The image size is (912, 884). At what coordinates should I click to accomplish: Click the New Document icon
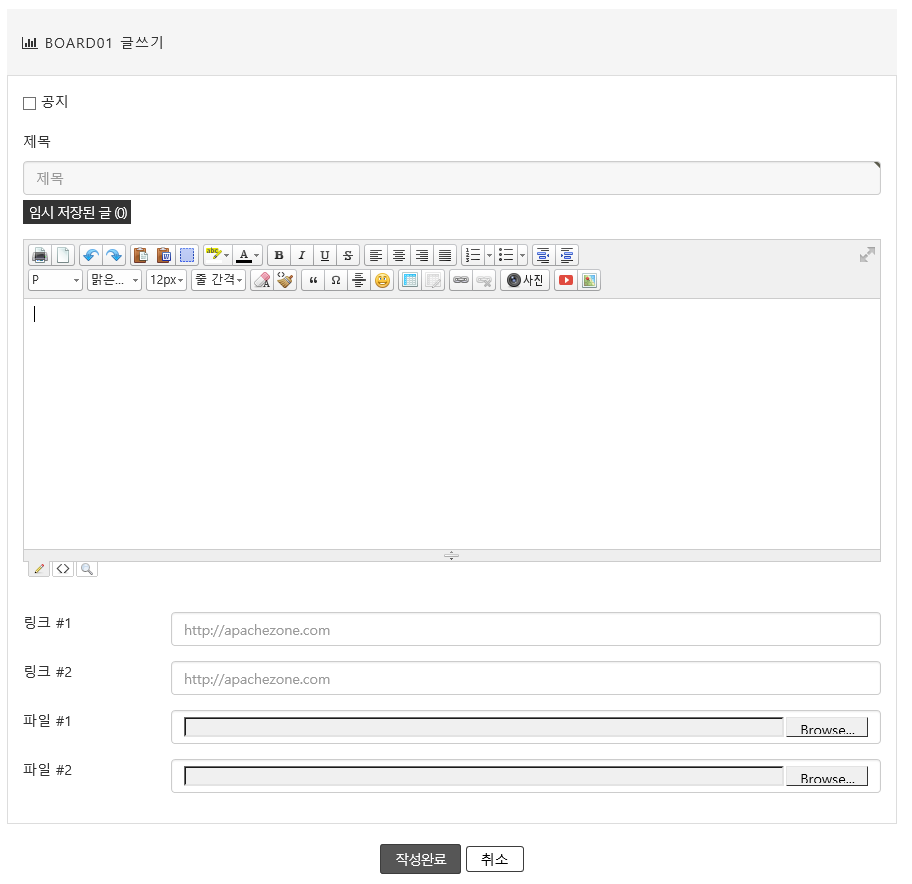pos(63,255)
